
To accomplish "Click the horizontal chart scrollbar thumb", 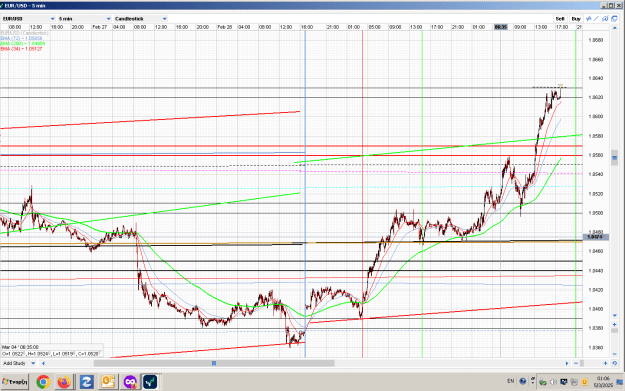I will pos(214,363).
